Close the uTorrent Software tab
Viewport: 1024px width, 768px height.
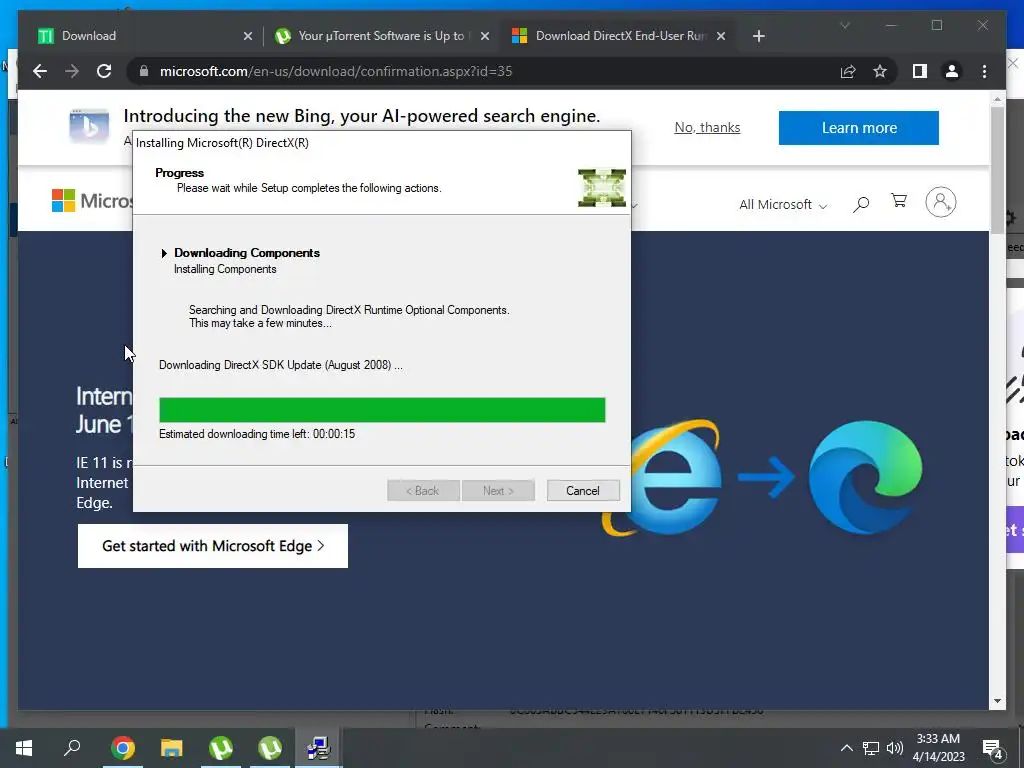point(485,36)
